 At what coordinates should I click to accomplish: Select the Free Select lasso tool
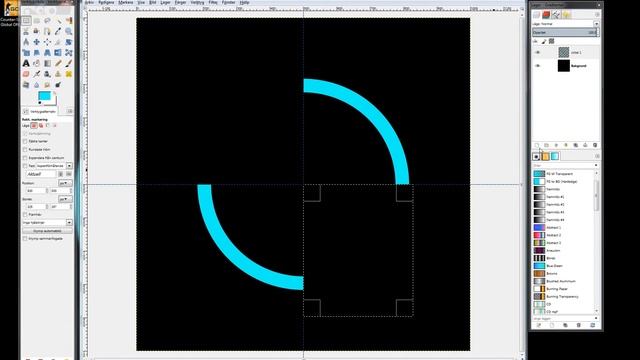pyautogui.click(x=47, y=20)
